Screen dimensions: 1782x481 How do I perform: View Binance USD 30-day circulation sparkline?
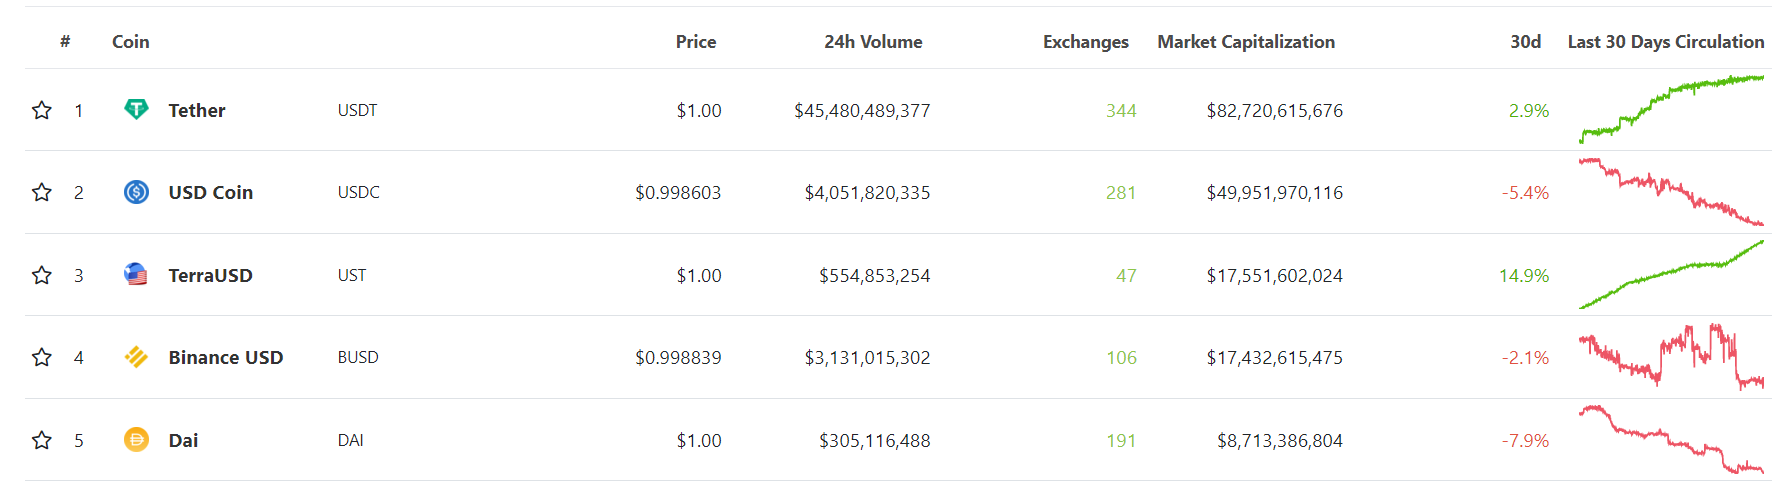click(x=1671, y=357)
